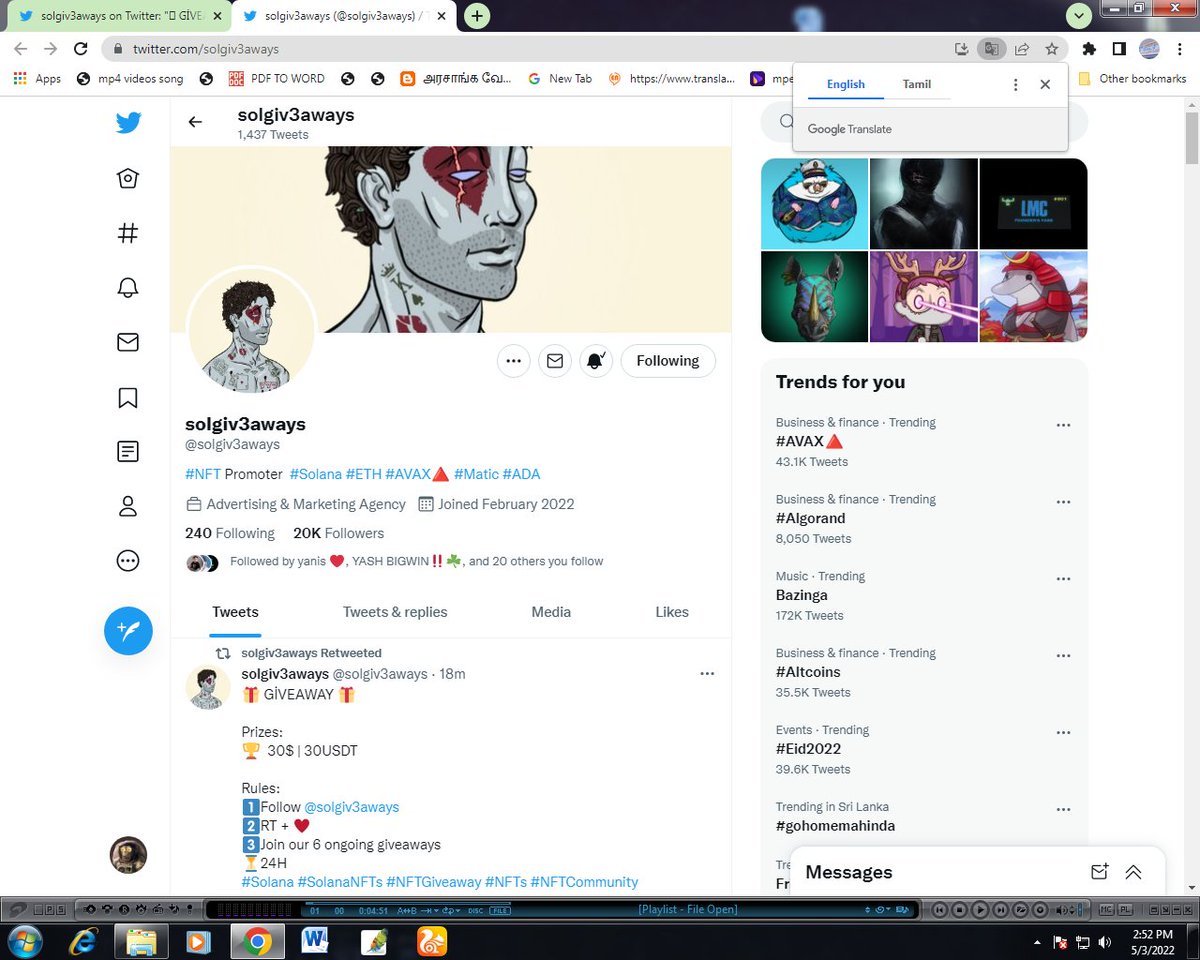Go to Home timeline icon in sidebar
The height and width of the screenshot is (960, 1200).
128,179
